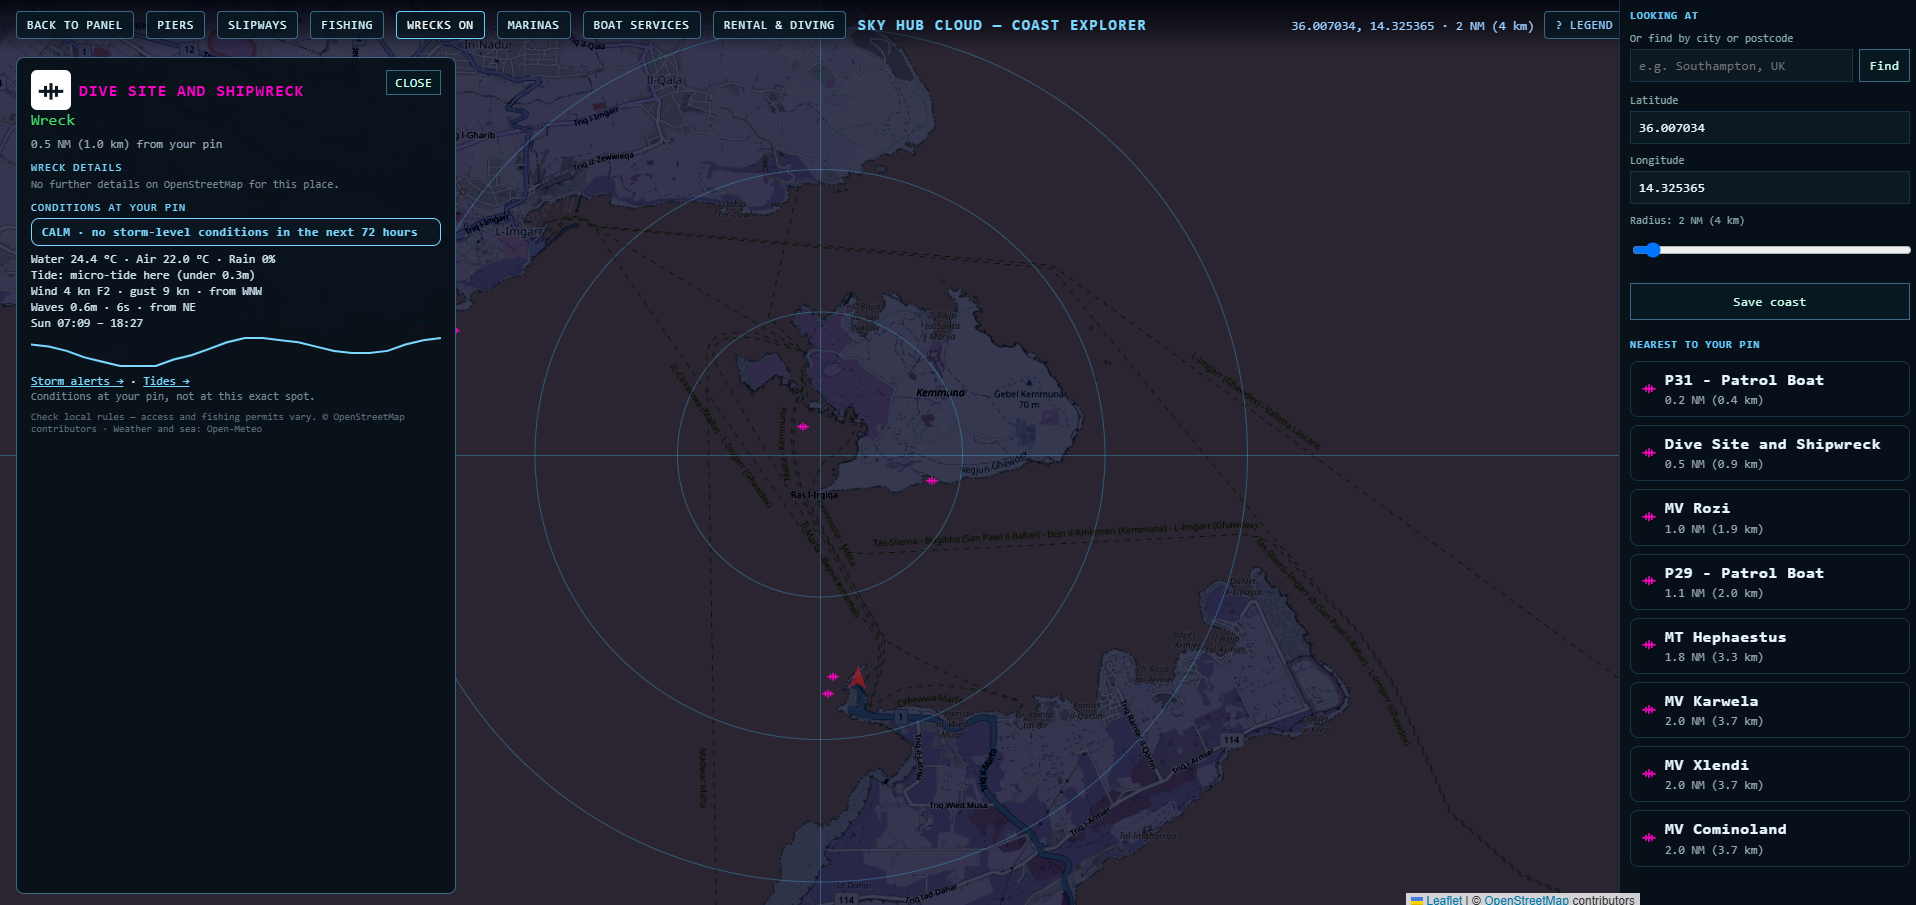Open the Legend
Image resolution: width=1916 pixels, height=905 pixels.
pos(1584,25)
